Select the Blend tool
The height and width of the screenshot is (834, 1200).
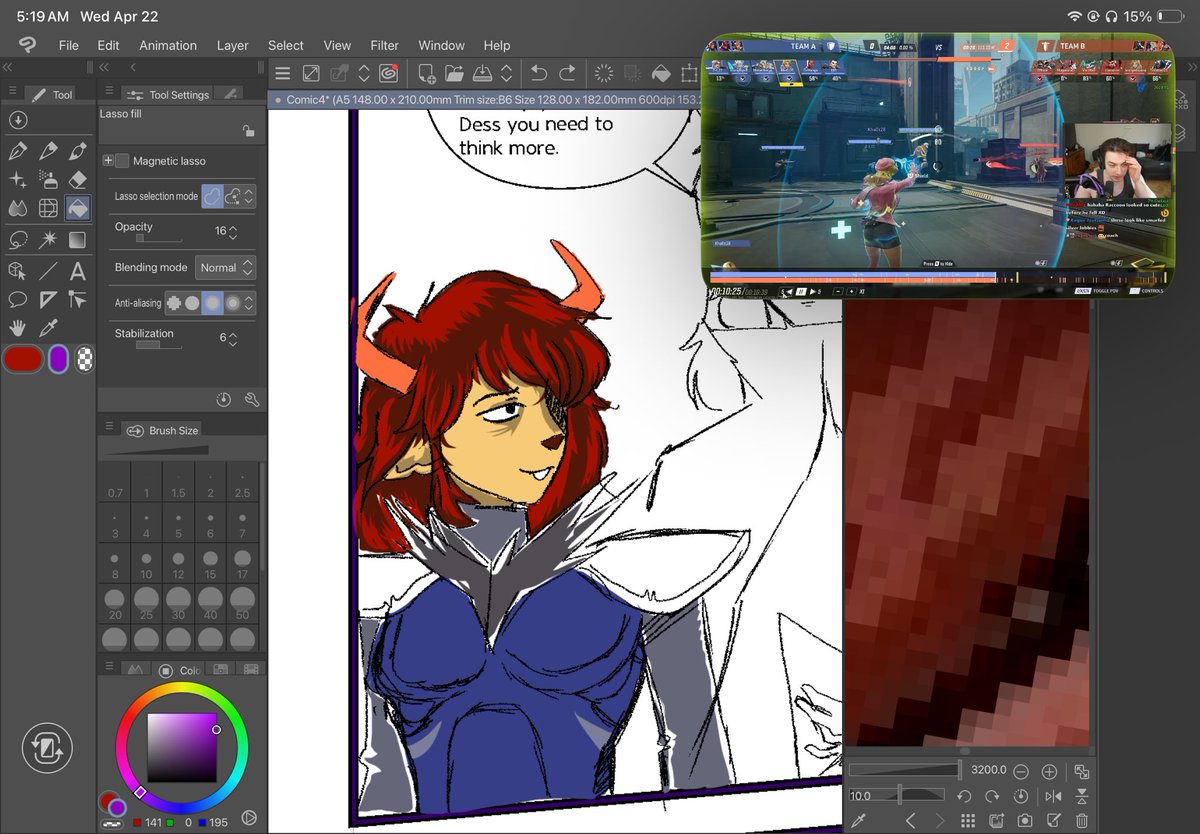pos(17,209)
